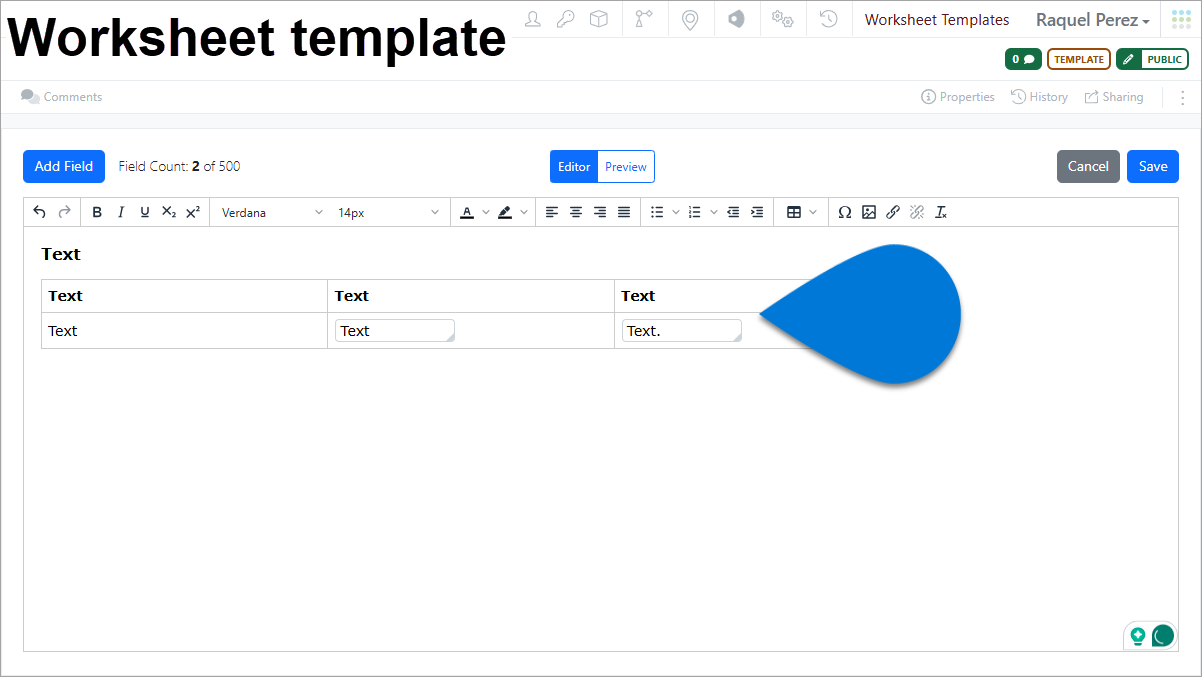Open the Comments section
Screen dimensions: 1202x677
point(62,97)
